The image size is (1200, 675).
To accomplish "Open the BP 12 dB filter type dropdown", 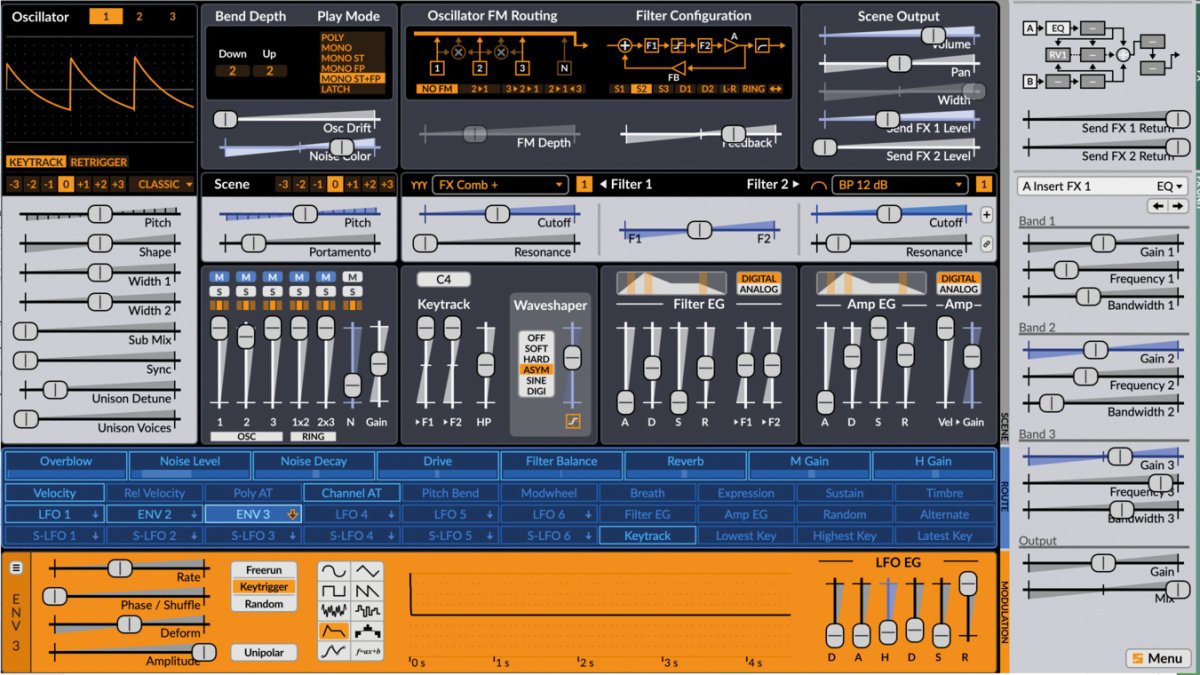I will 900,184.
